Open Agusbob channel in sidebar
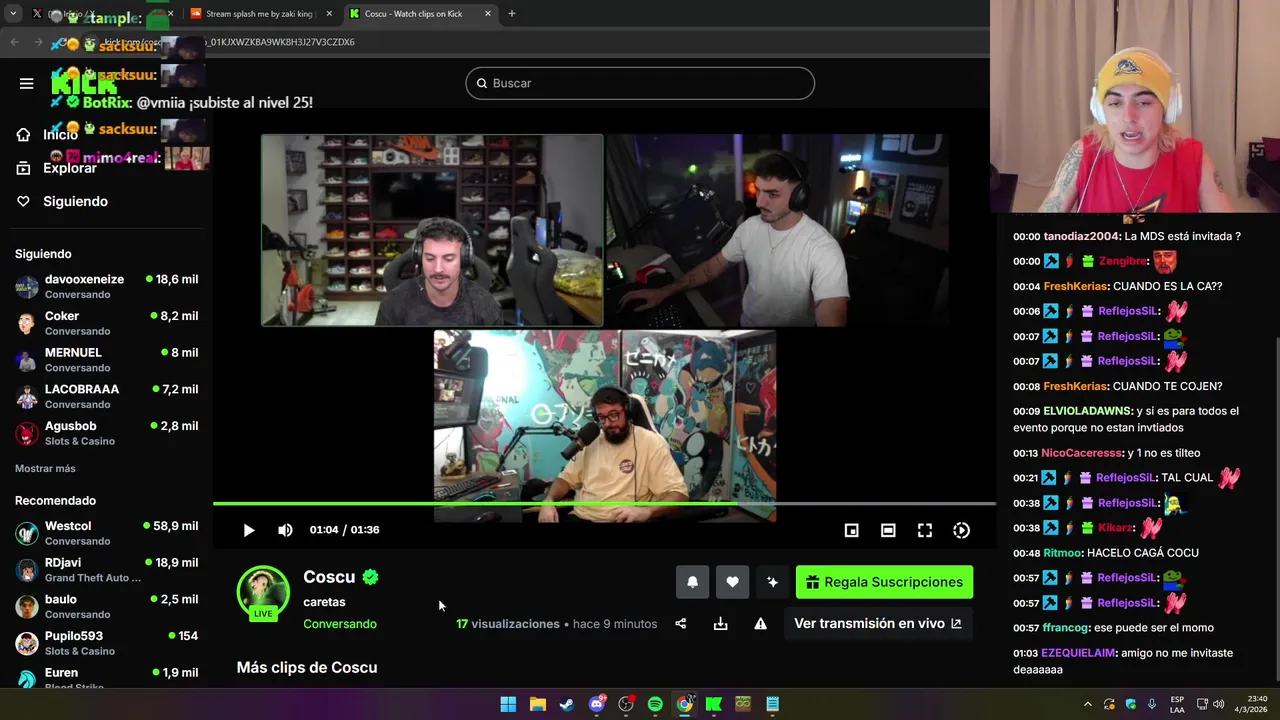The height and width of the screenshot is (720, 1280). 106,433
